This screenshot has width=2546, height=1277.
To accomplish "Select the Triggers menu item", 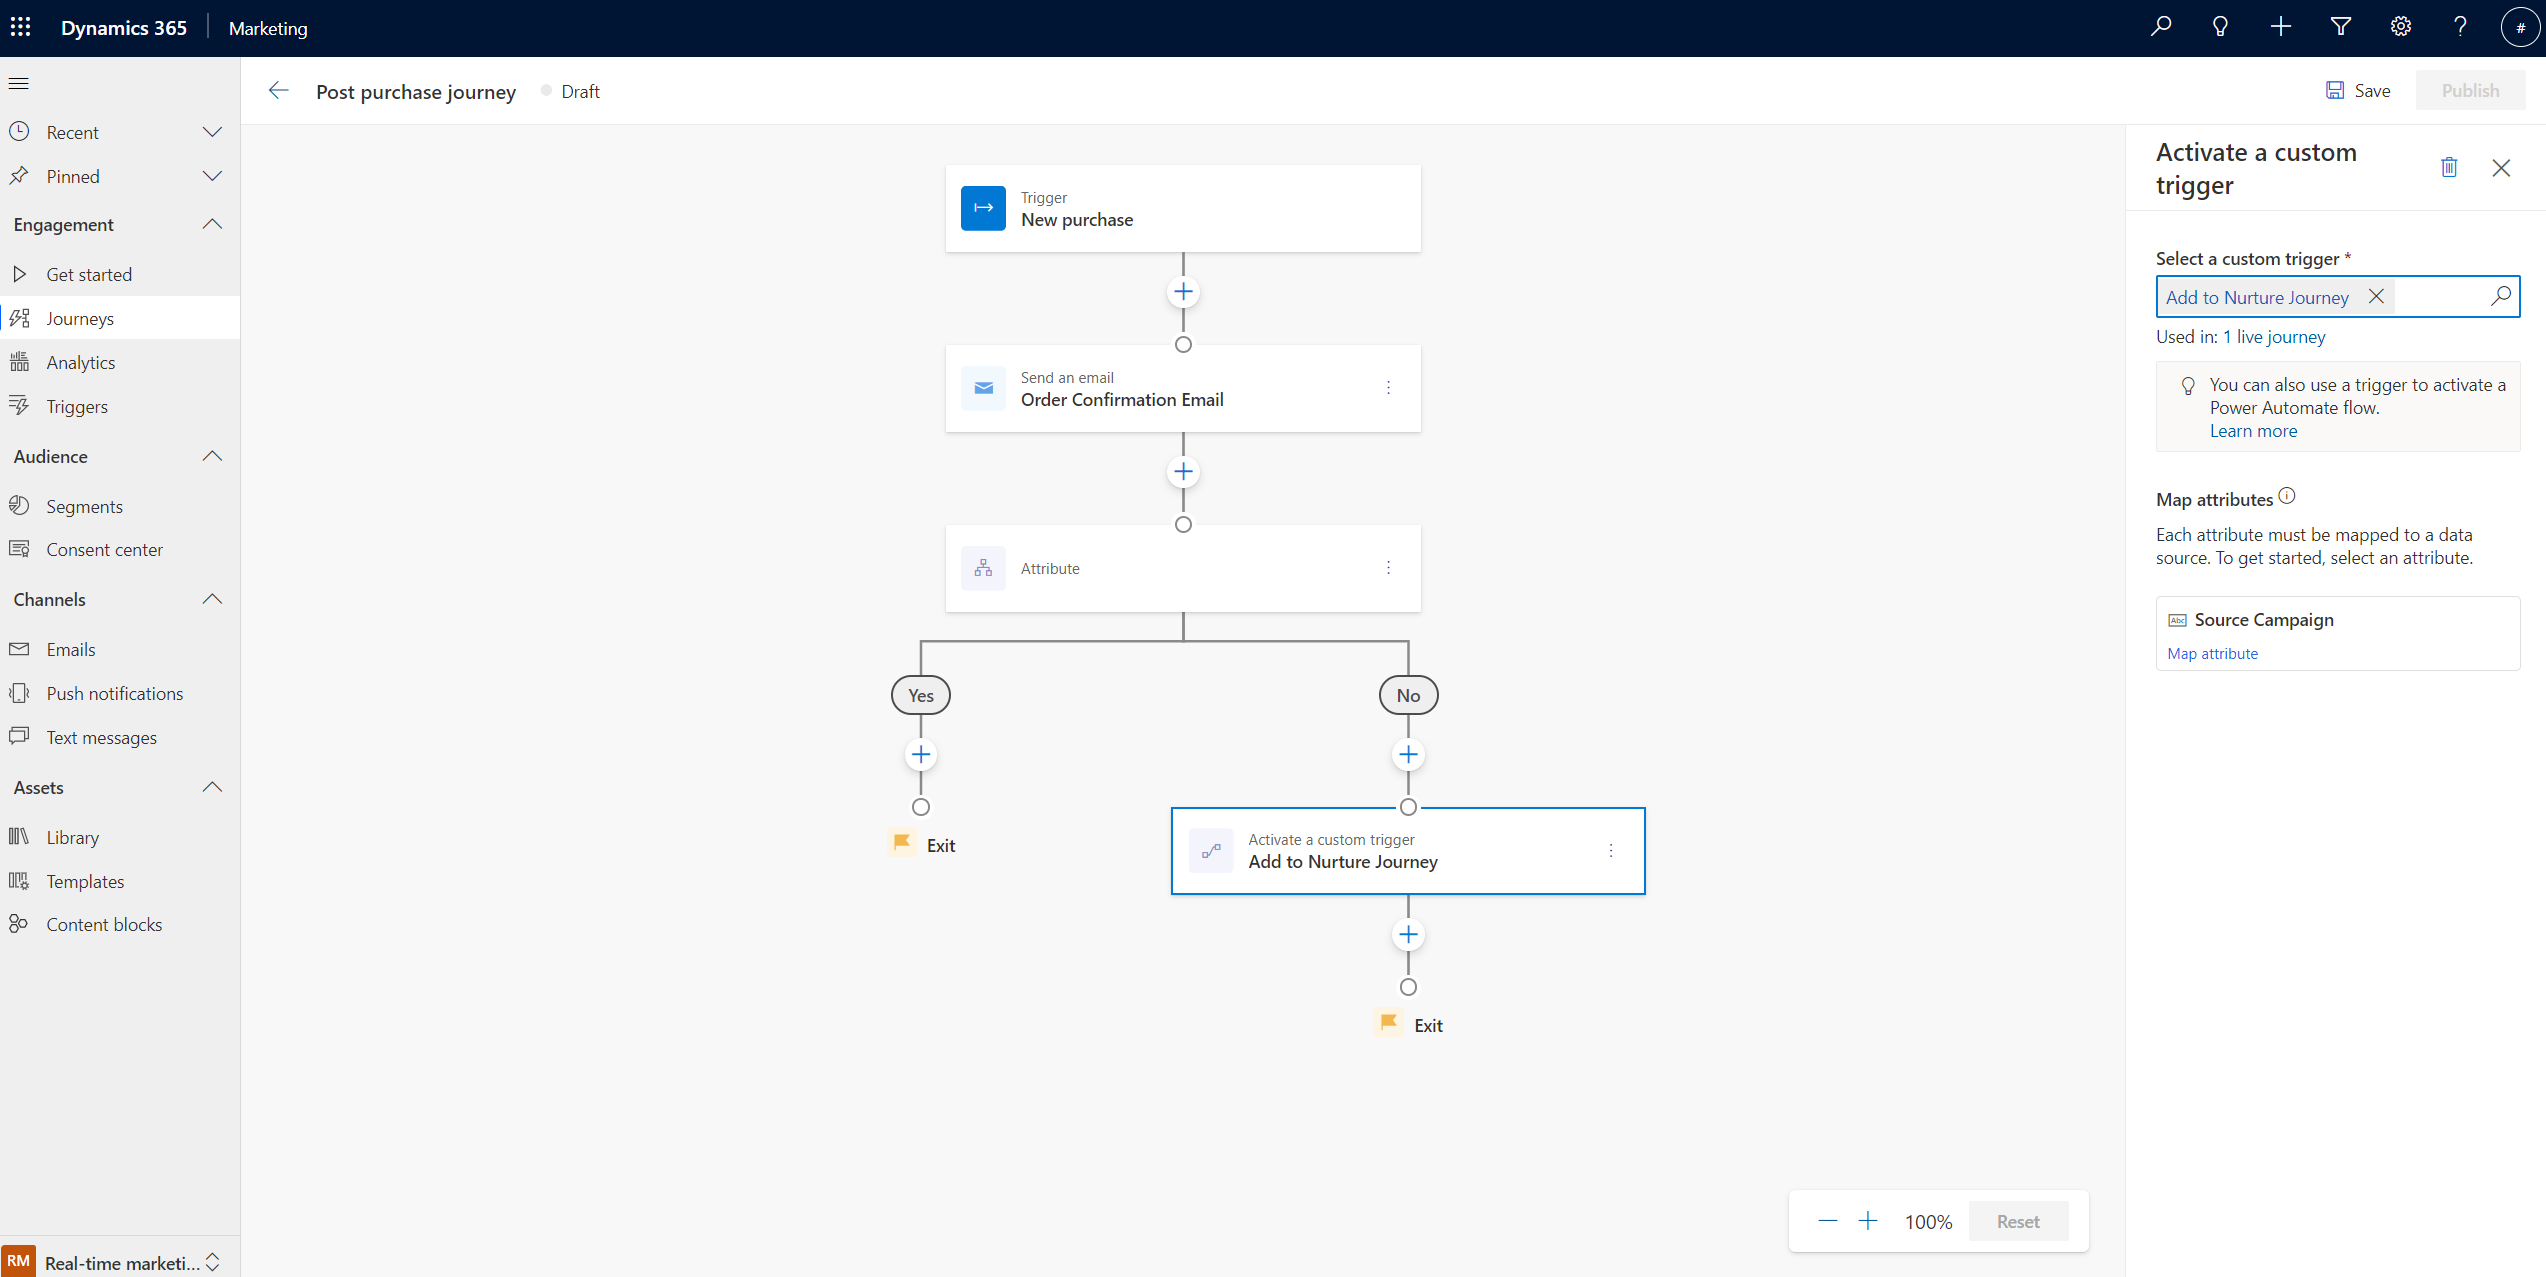I will [77, 406].
